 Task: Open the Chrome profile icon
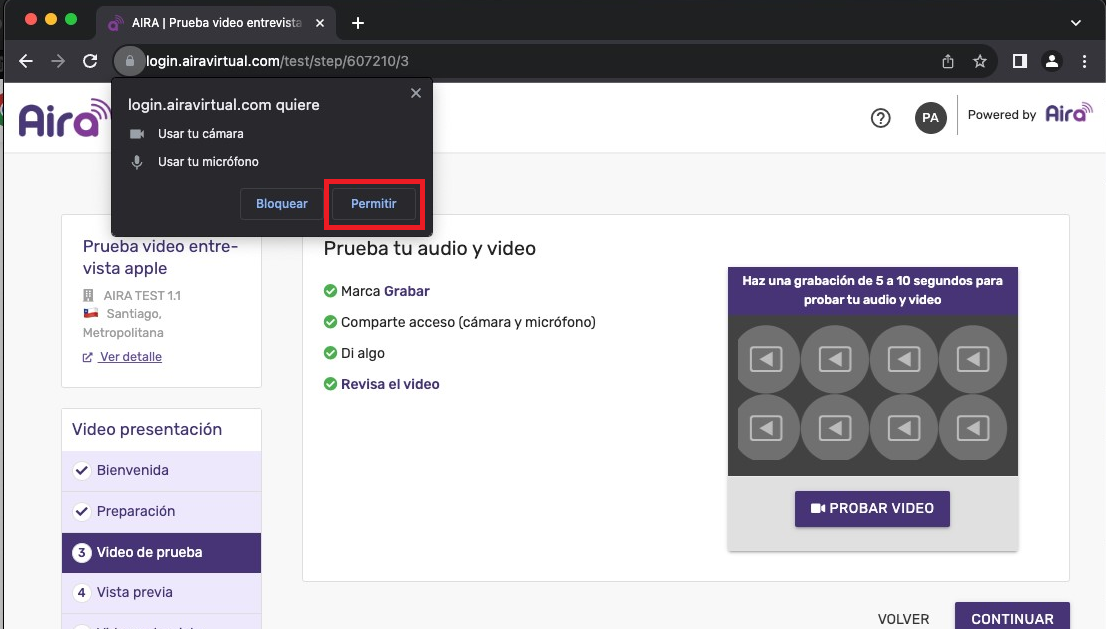click(x=1052, y=61)
